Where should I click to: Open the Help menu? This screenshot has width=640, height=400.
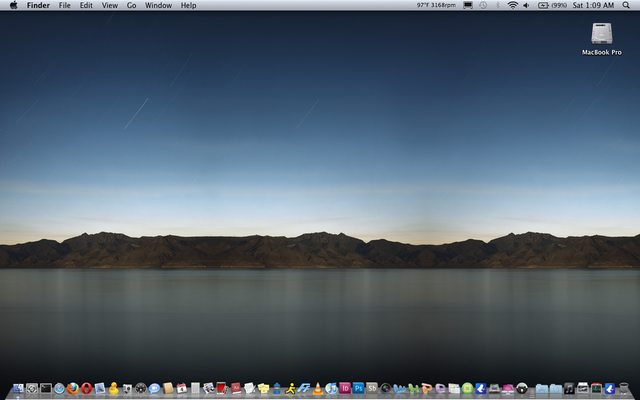pos(188,5)
